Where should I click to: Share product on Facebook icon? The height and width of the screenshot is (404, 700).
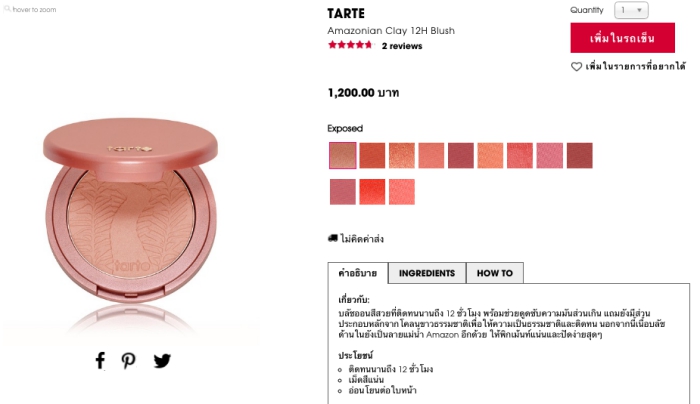tap(100, 360)
